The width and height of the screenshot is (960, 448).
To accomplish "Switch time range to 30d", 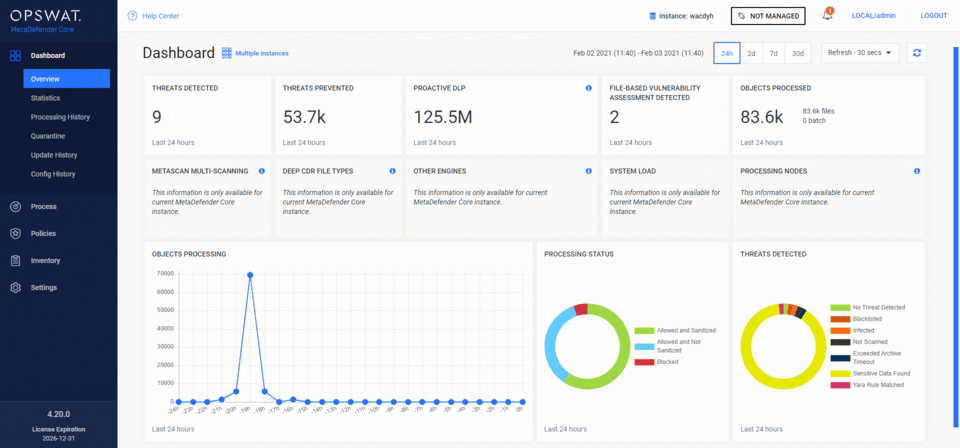I will click(x=798, y=53).
